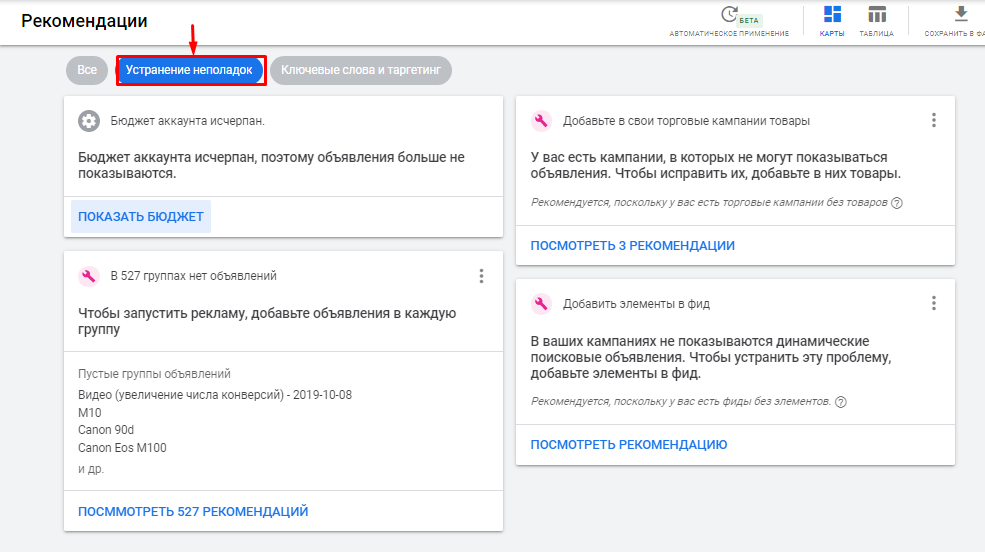This screenshot has width=985, height=552.
Task: Click Добавить элементы в фид header text
Action: (x=636, y=304)
